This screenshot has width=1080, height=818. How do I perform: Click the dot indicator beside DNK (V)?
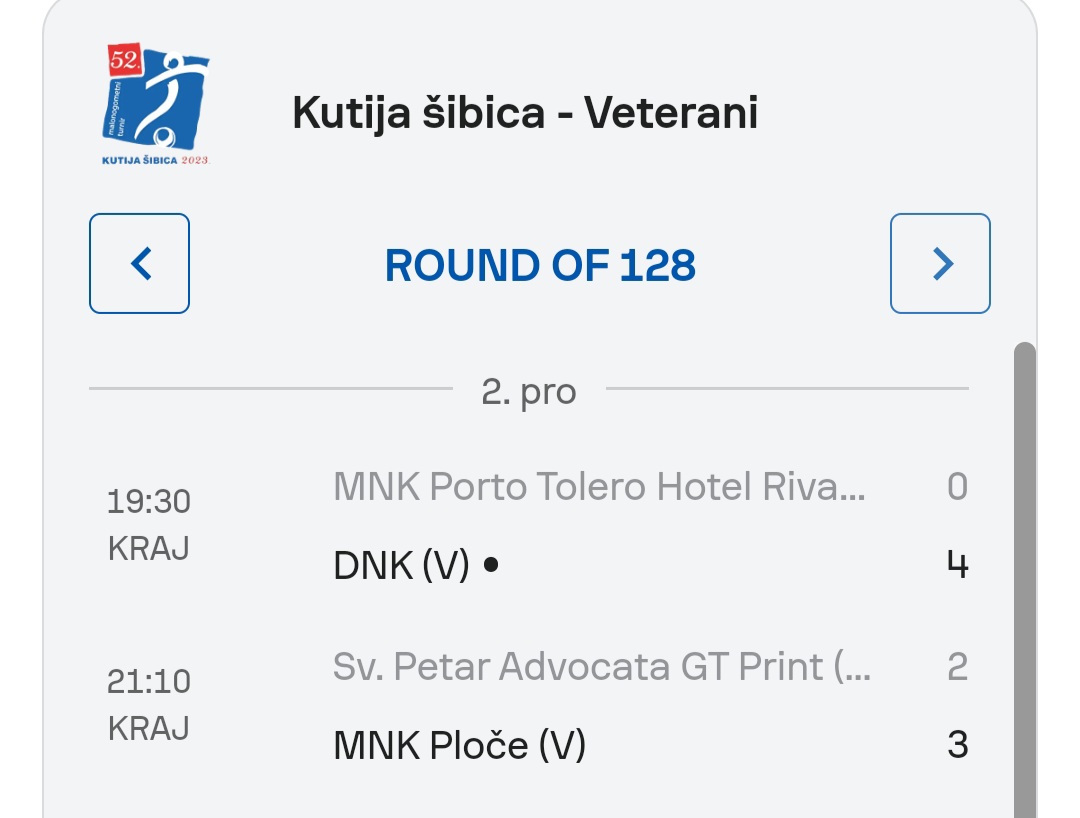click(491, 565)
